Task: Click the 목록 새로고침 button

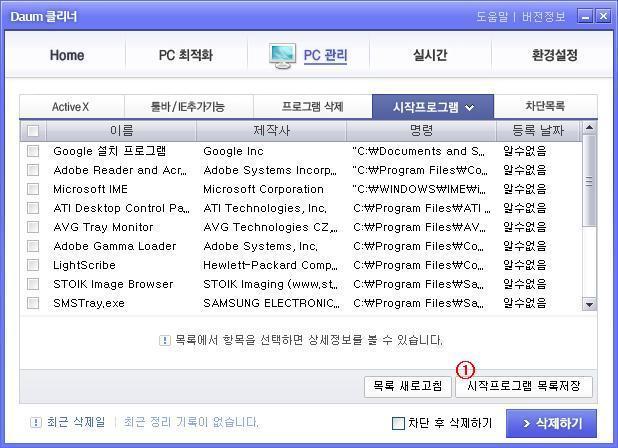Action: click(408, 386)
